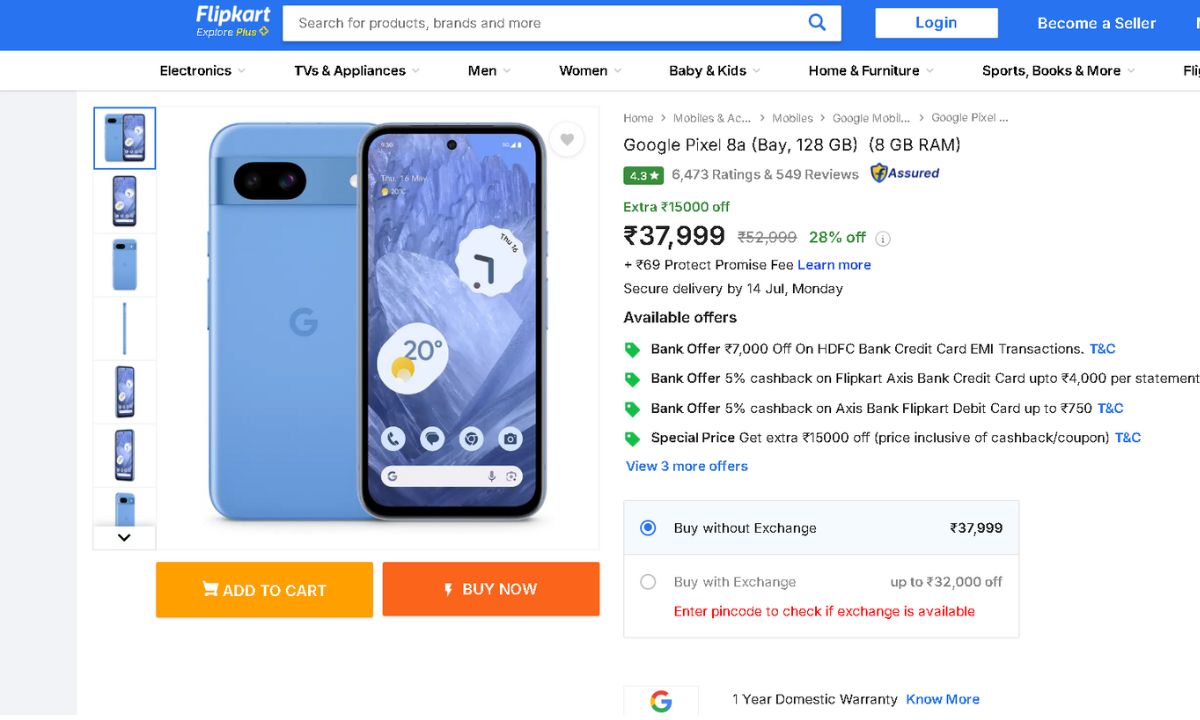Image resolution: width=1200 pixels, height=720 pixels.
Task: Open Home & Furniture menu
Action: tap(870, 71)
